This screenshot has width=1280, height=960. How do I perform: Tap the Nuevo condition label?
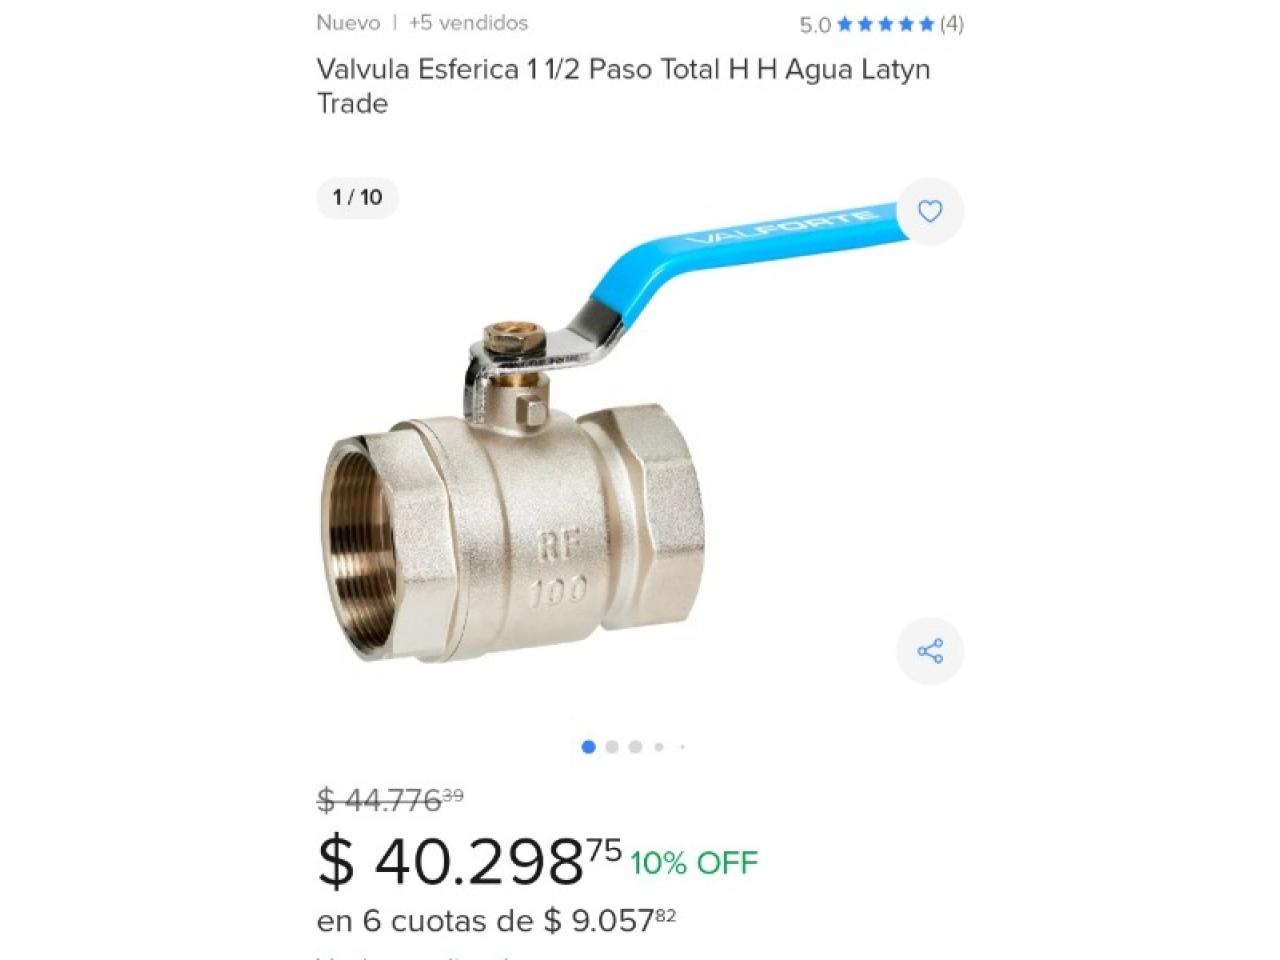[348, 23]
